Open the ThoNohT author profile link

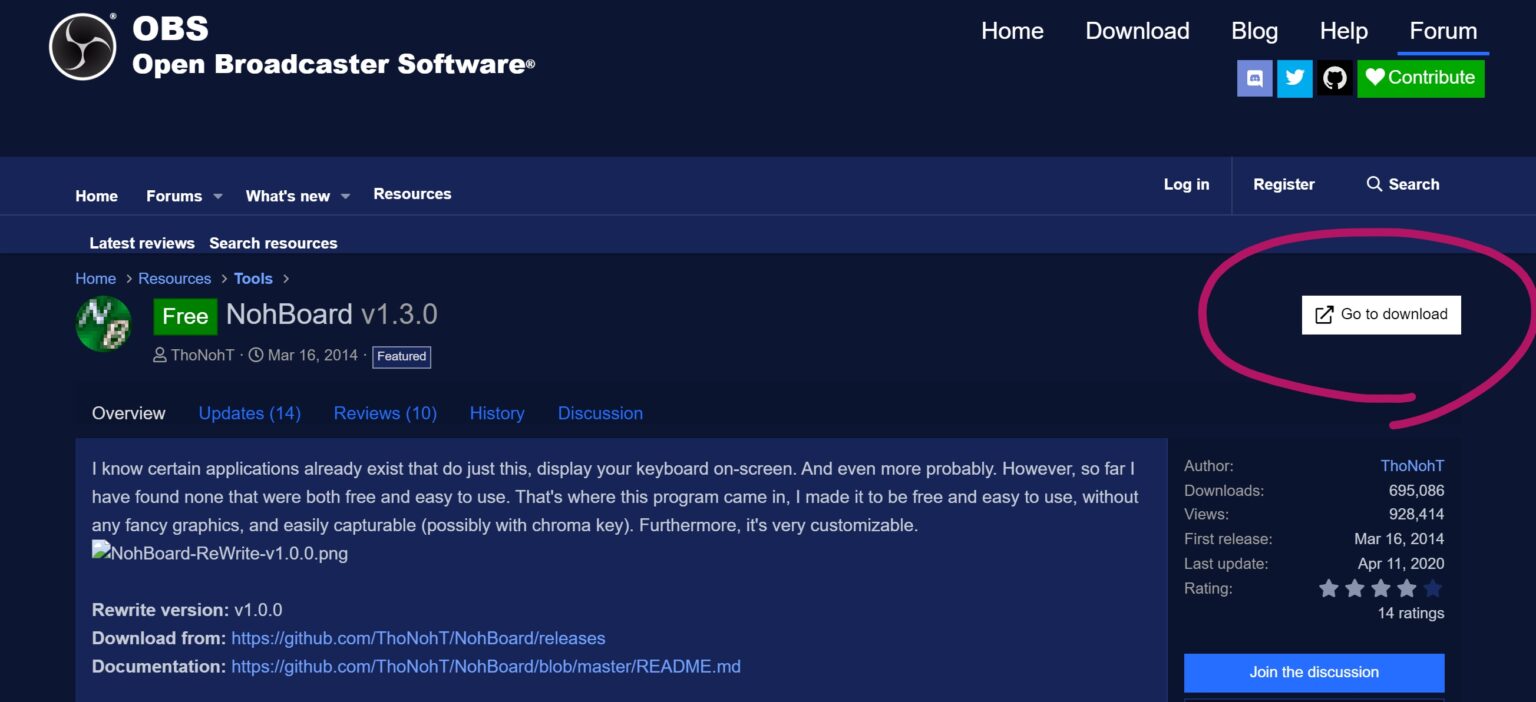coord(1412,466)
